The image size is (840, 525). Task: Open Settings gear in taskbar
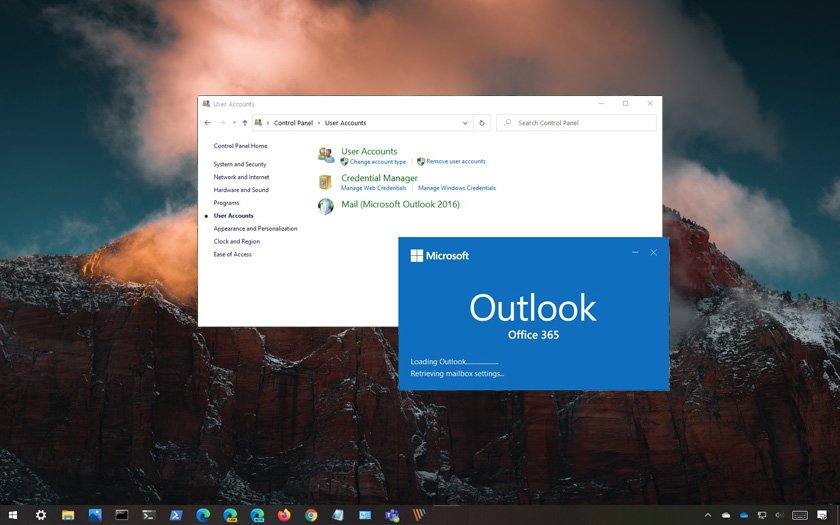click(x=41, y=515)
